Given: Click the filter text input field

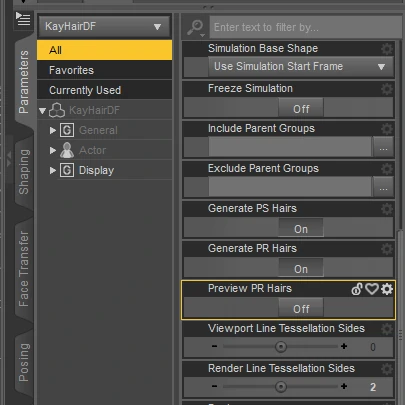Looking at the screenshot, I should click(x=305, y=27).
